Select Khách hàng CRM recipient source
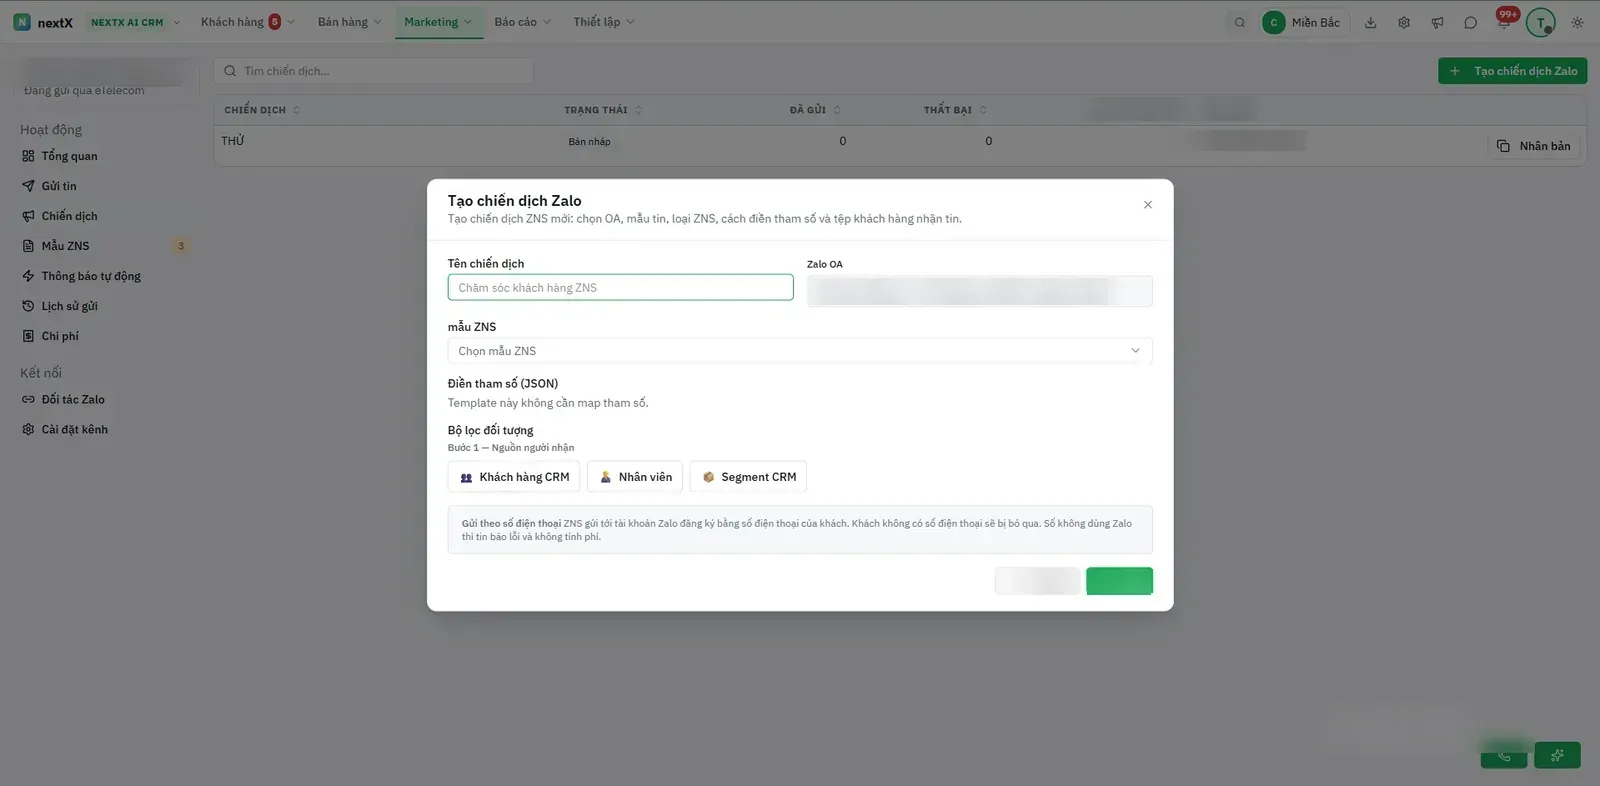Screen dimensions: 1600x786 click(x=514, y=477)
